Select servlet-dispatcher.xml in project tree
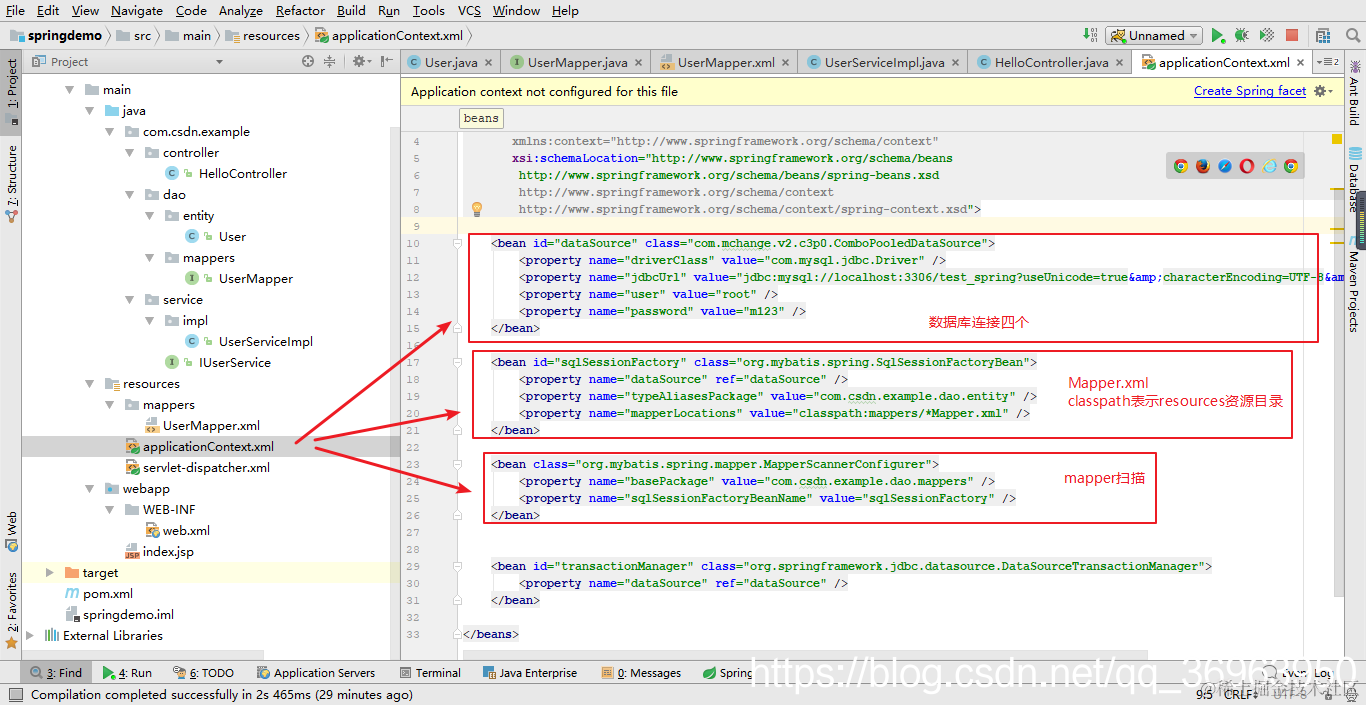This screenshot has height=705, width=1366. [x=198, y=468]
